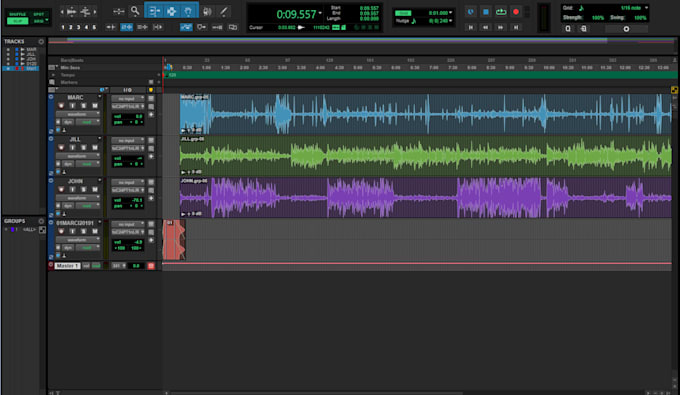Select Grid edit mode
Image resolution: width=680 pixels, height=395 pixels.
[38, 21]
